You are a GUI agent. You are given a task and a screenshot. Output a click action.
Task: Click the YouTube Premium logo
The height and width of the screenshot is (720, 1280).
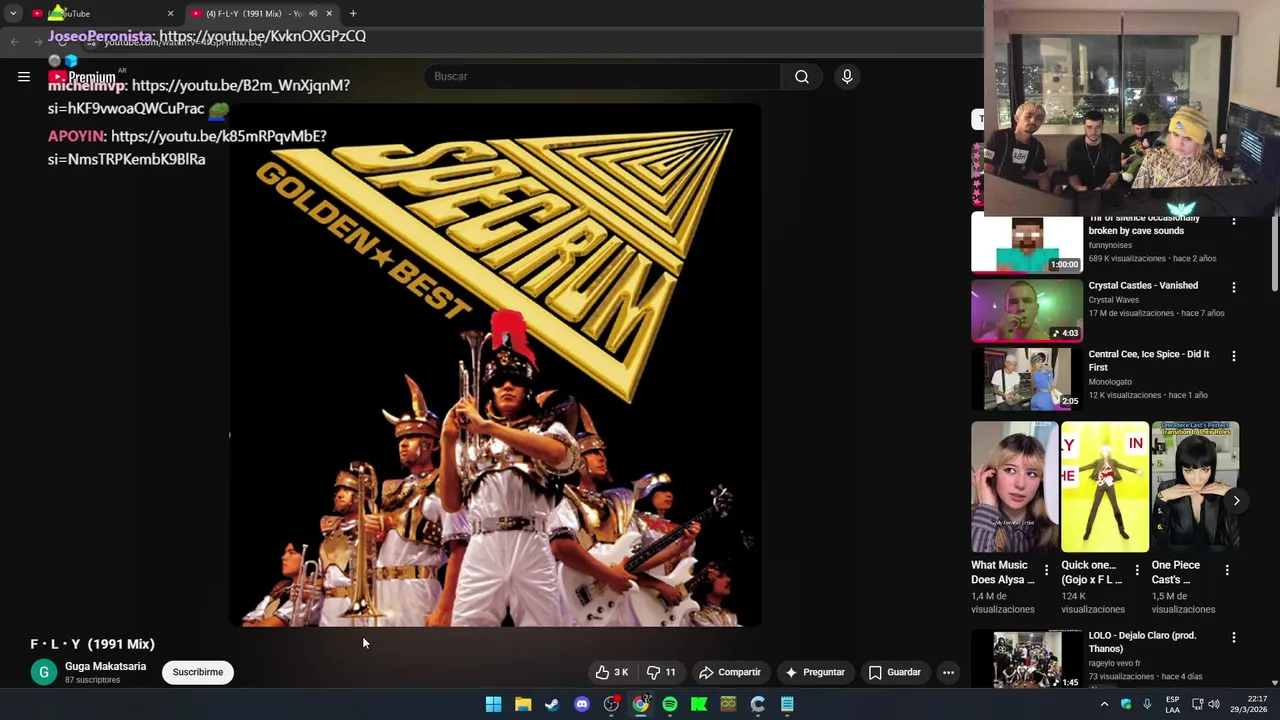pos(82,77)
